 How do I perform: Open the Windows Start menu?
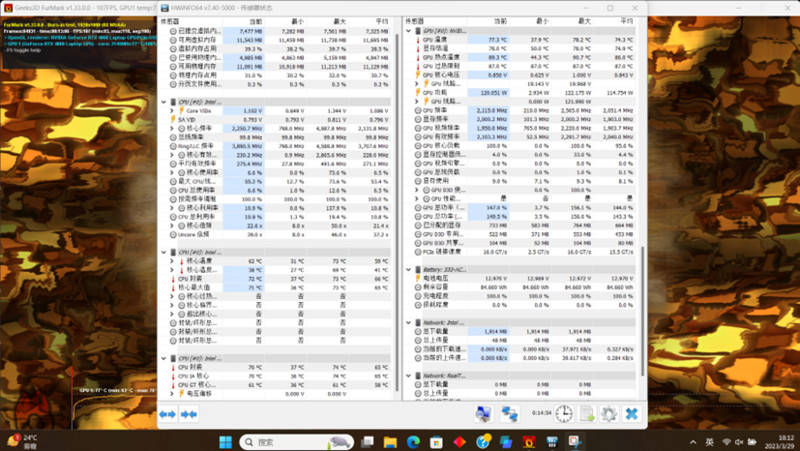coord(226,442)
